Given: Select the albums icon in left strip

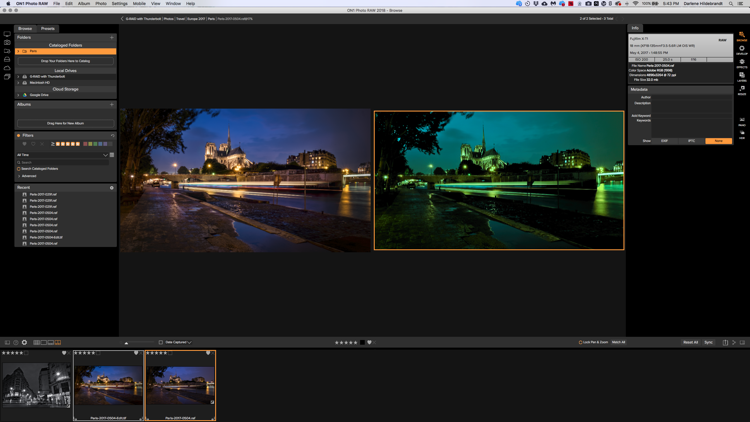Looking at the screenshot, I should pos(7,77).
